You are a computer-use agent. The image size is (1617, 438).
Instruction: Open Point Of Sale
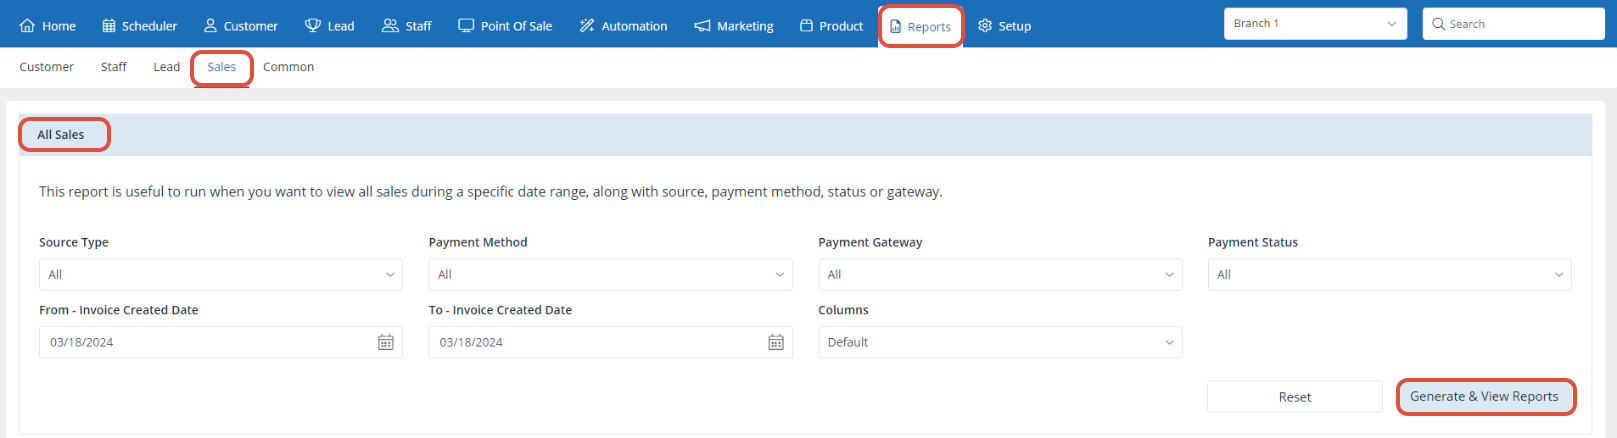coord(505,26)
